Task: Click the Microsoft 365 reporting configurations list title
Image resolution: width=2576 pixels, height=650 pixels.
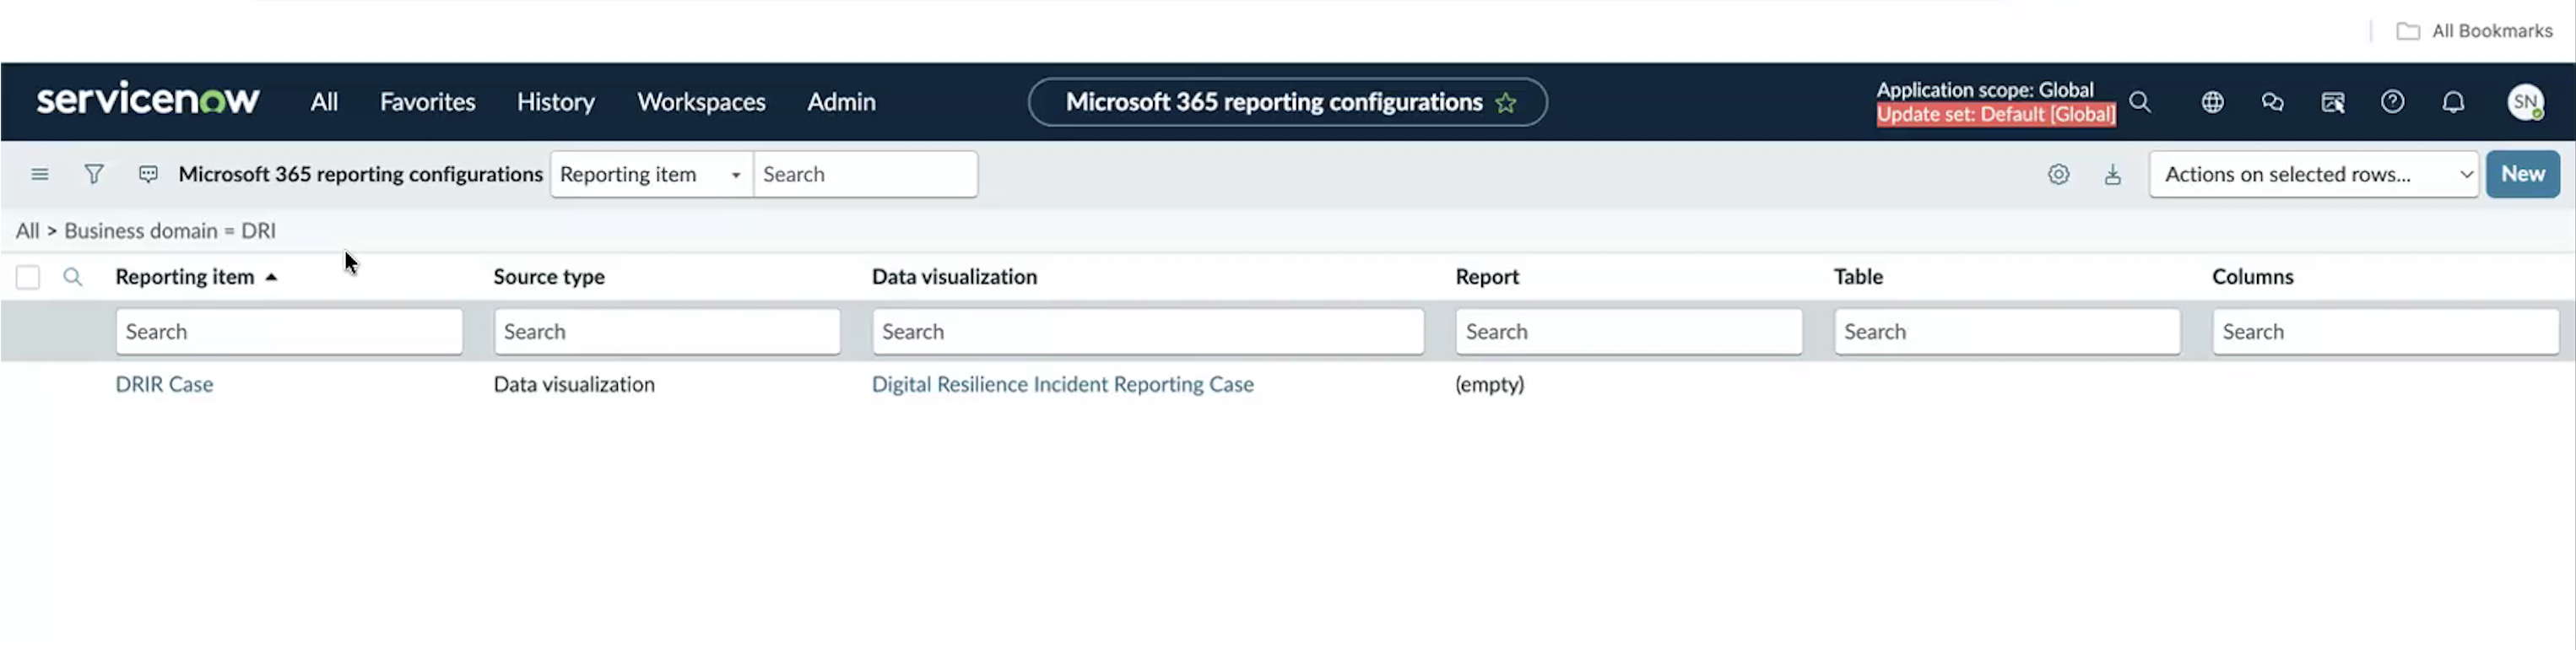Action: click(360, 174)
